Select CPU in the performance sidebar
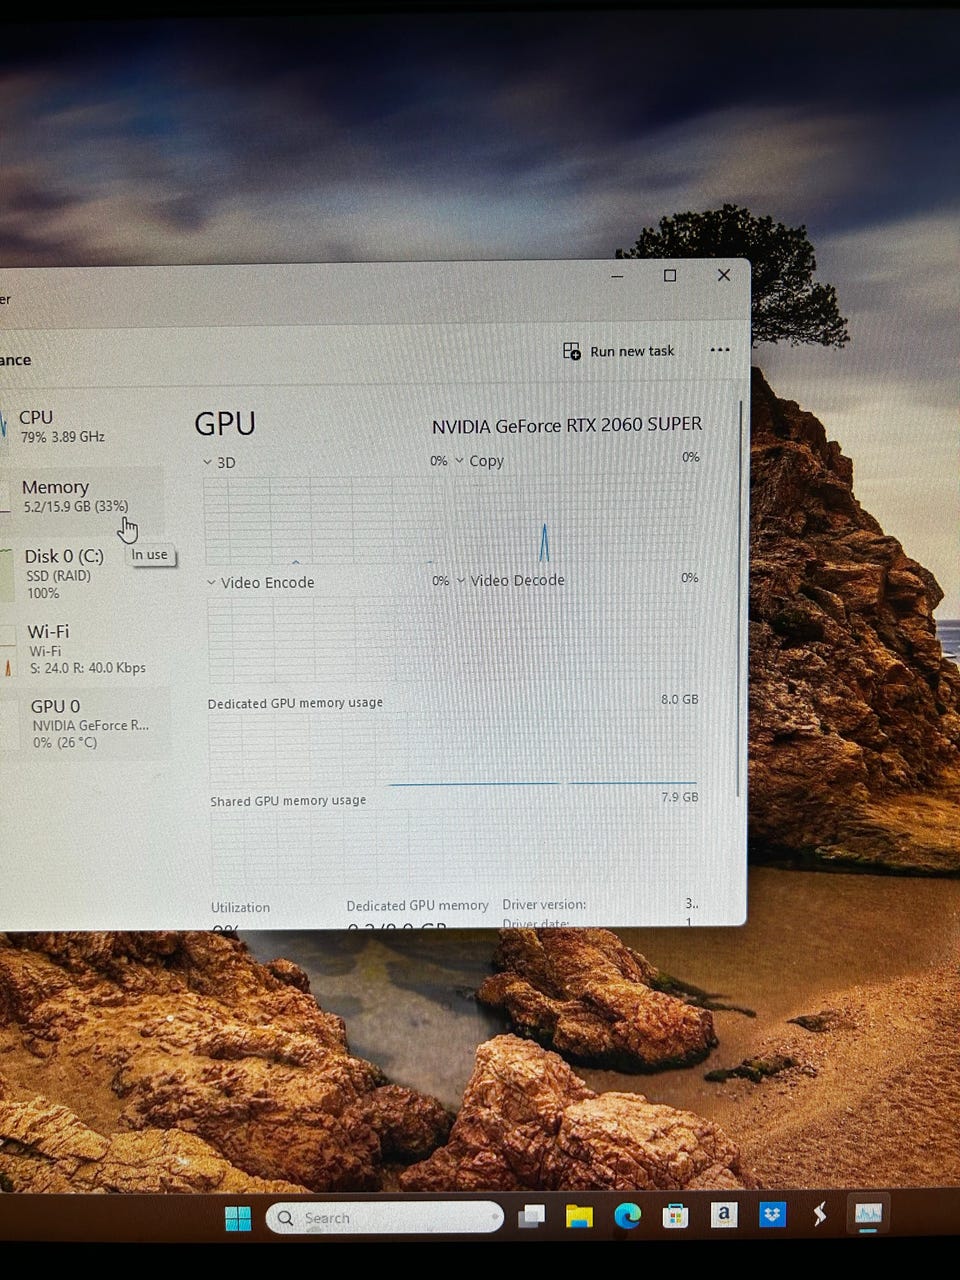Image resolution: width=960 pixels, height=1280 pixels. click(82, 426)
